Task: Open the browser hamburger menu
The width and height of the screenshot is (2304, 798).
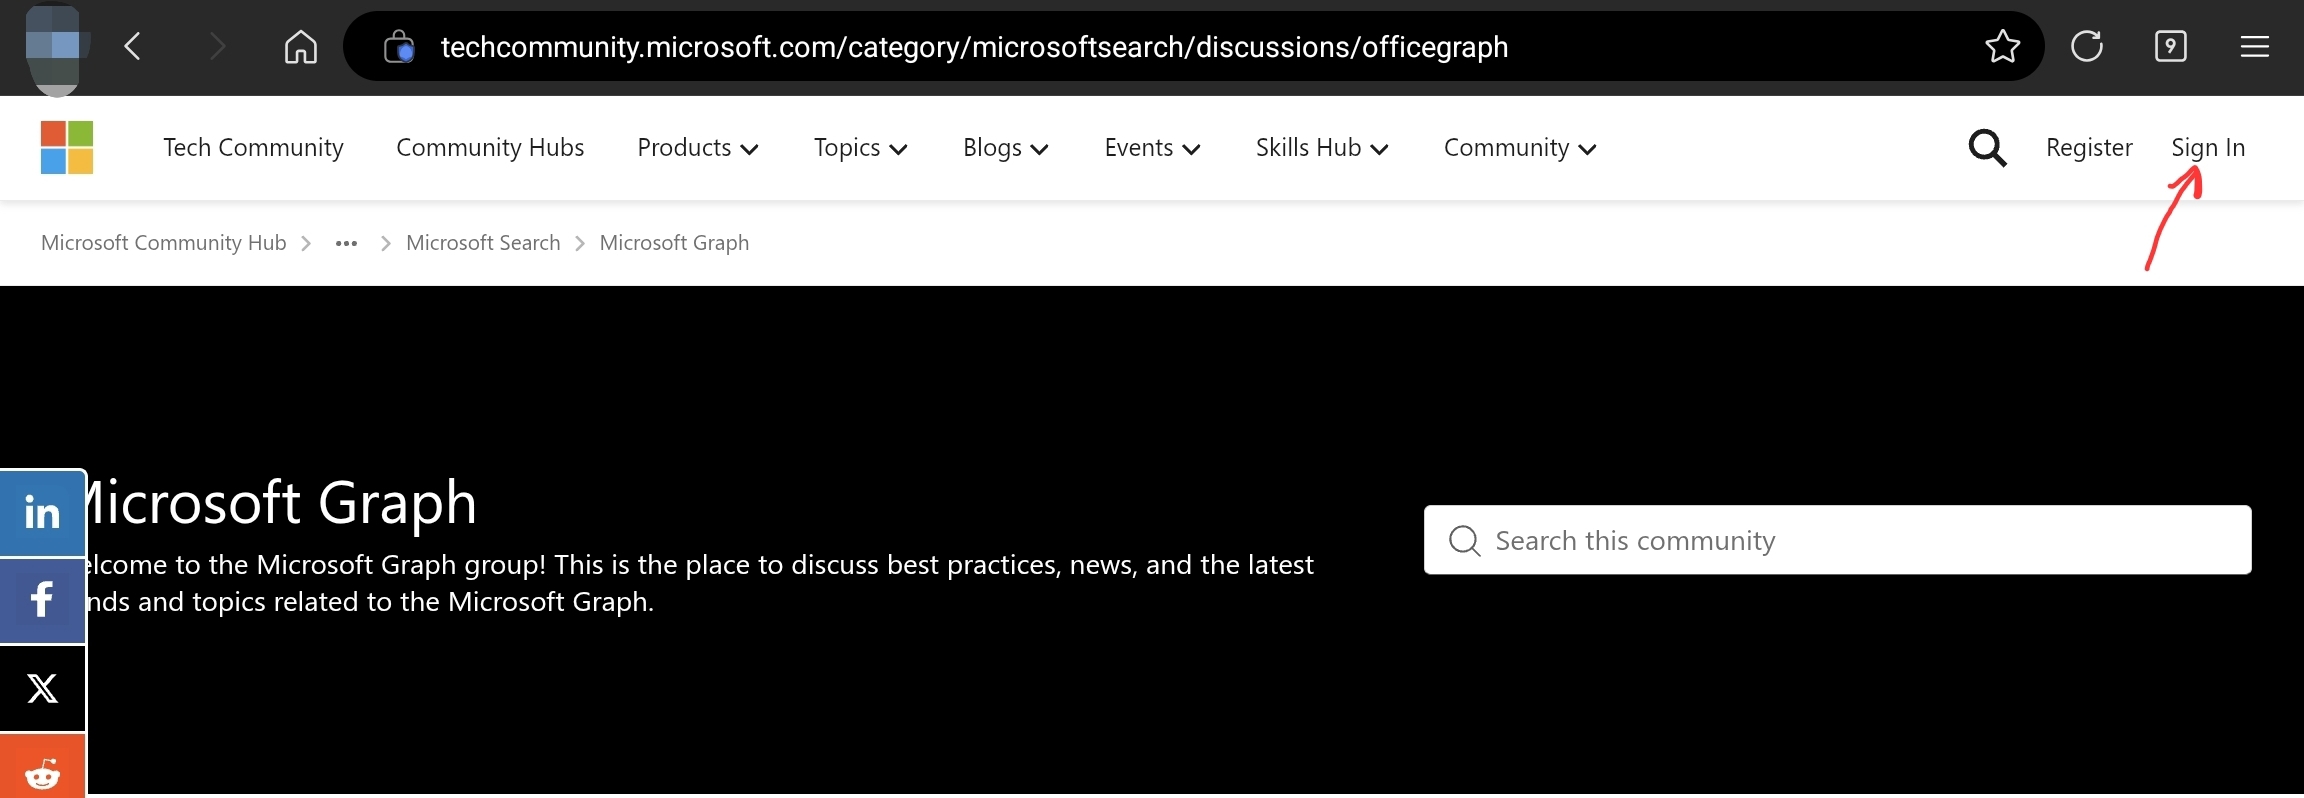Action: 2254,46
